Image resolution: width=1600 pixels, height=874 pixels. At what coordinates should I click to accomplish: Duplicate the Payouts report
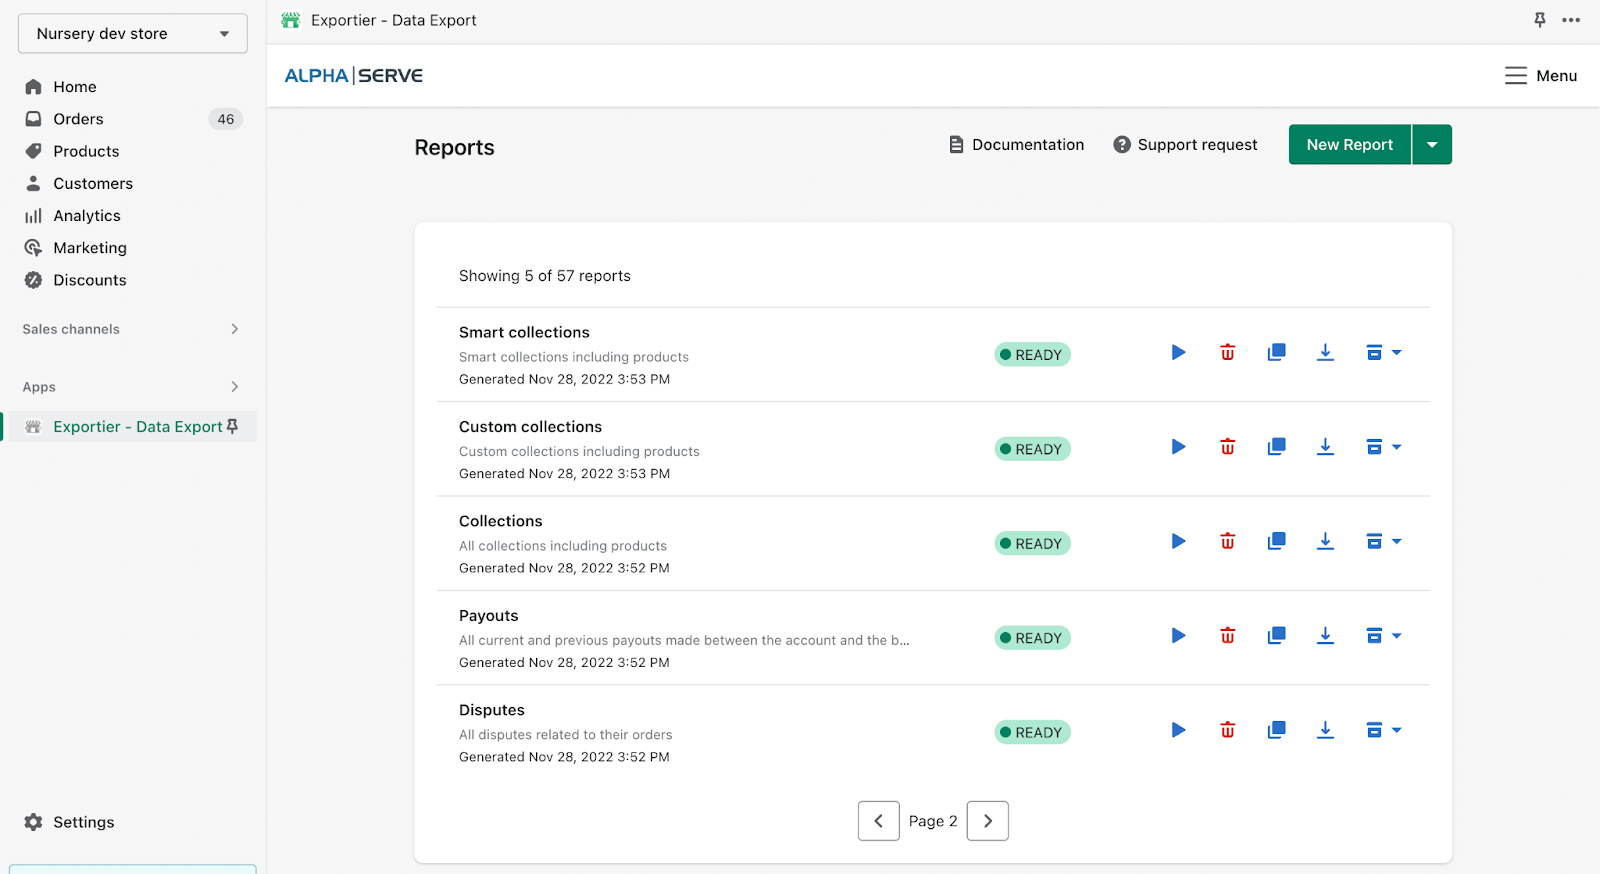1276,635
